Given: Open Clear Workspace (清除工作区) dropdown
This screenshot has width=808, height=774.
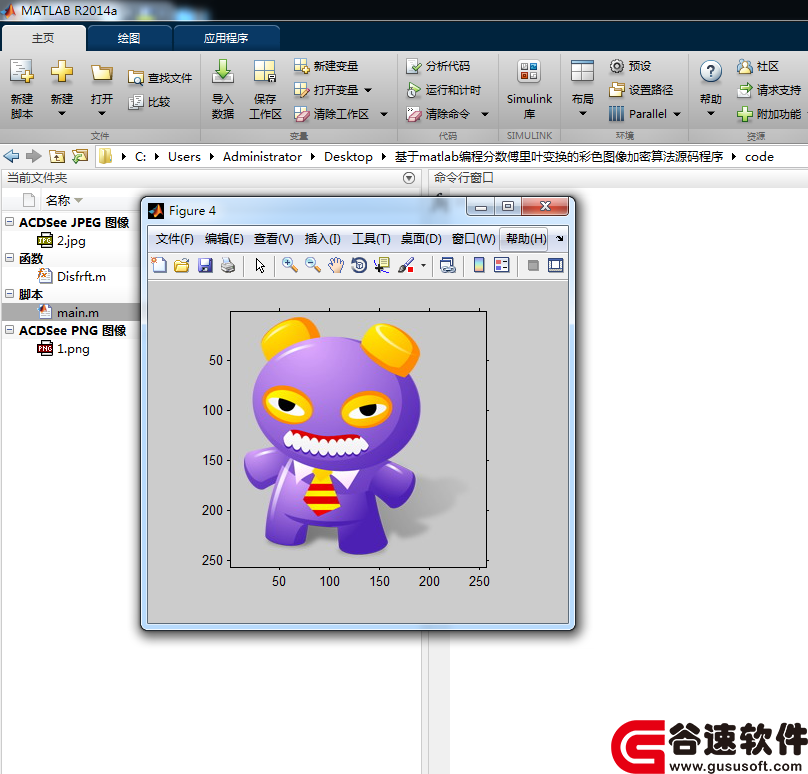Looking at the screenshot, I should click(x=384, y=114).
